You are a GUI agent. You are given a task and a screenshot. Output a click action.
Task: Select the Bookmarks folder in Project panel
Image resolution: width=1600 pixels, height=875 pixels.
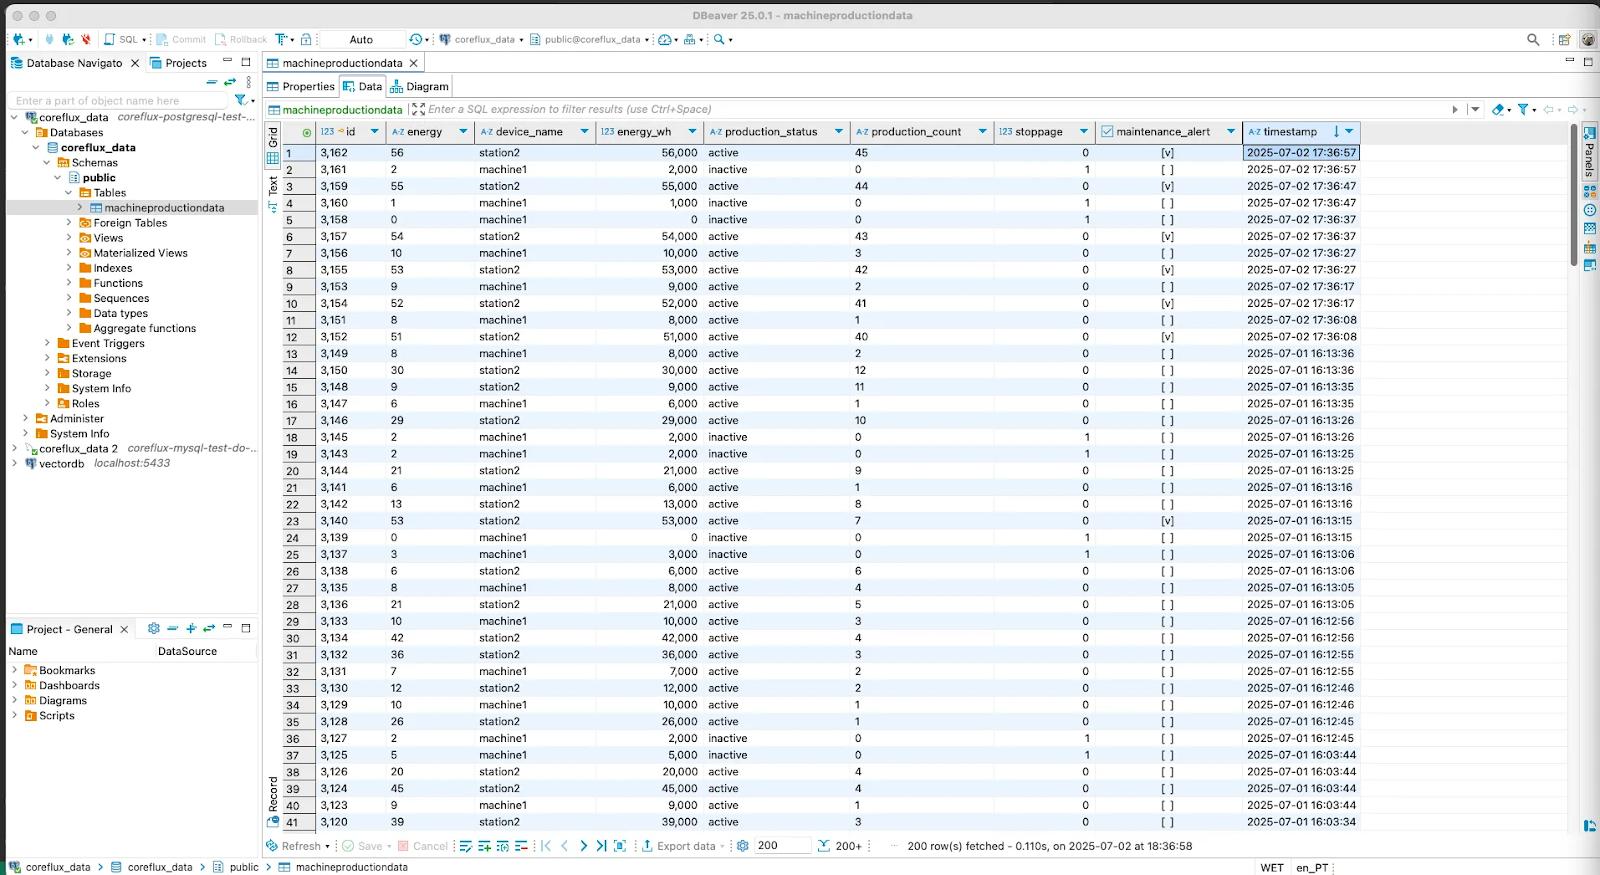60,671
